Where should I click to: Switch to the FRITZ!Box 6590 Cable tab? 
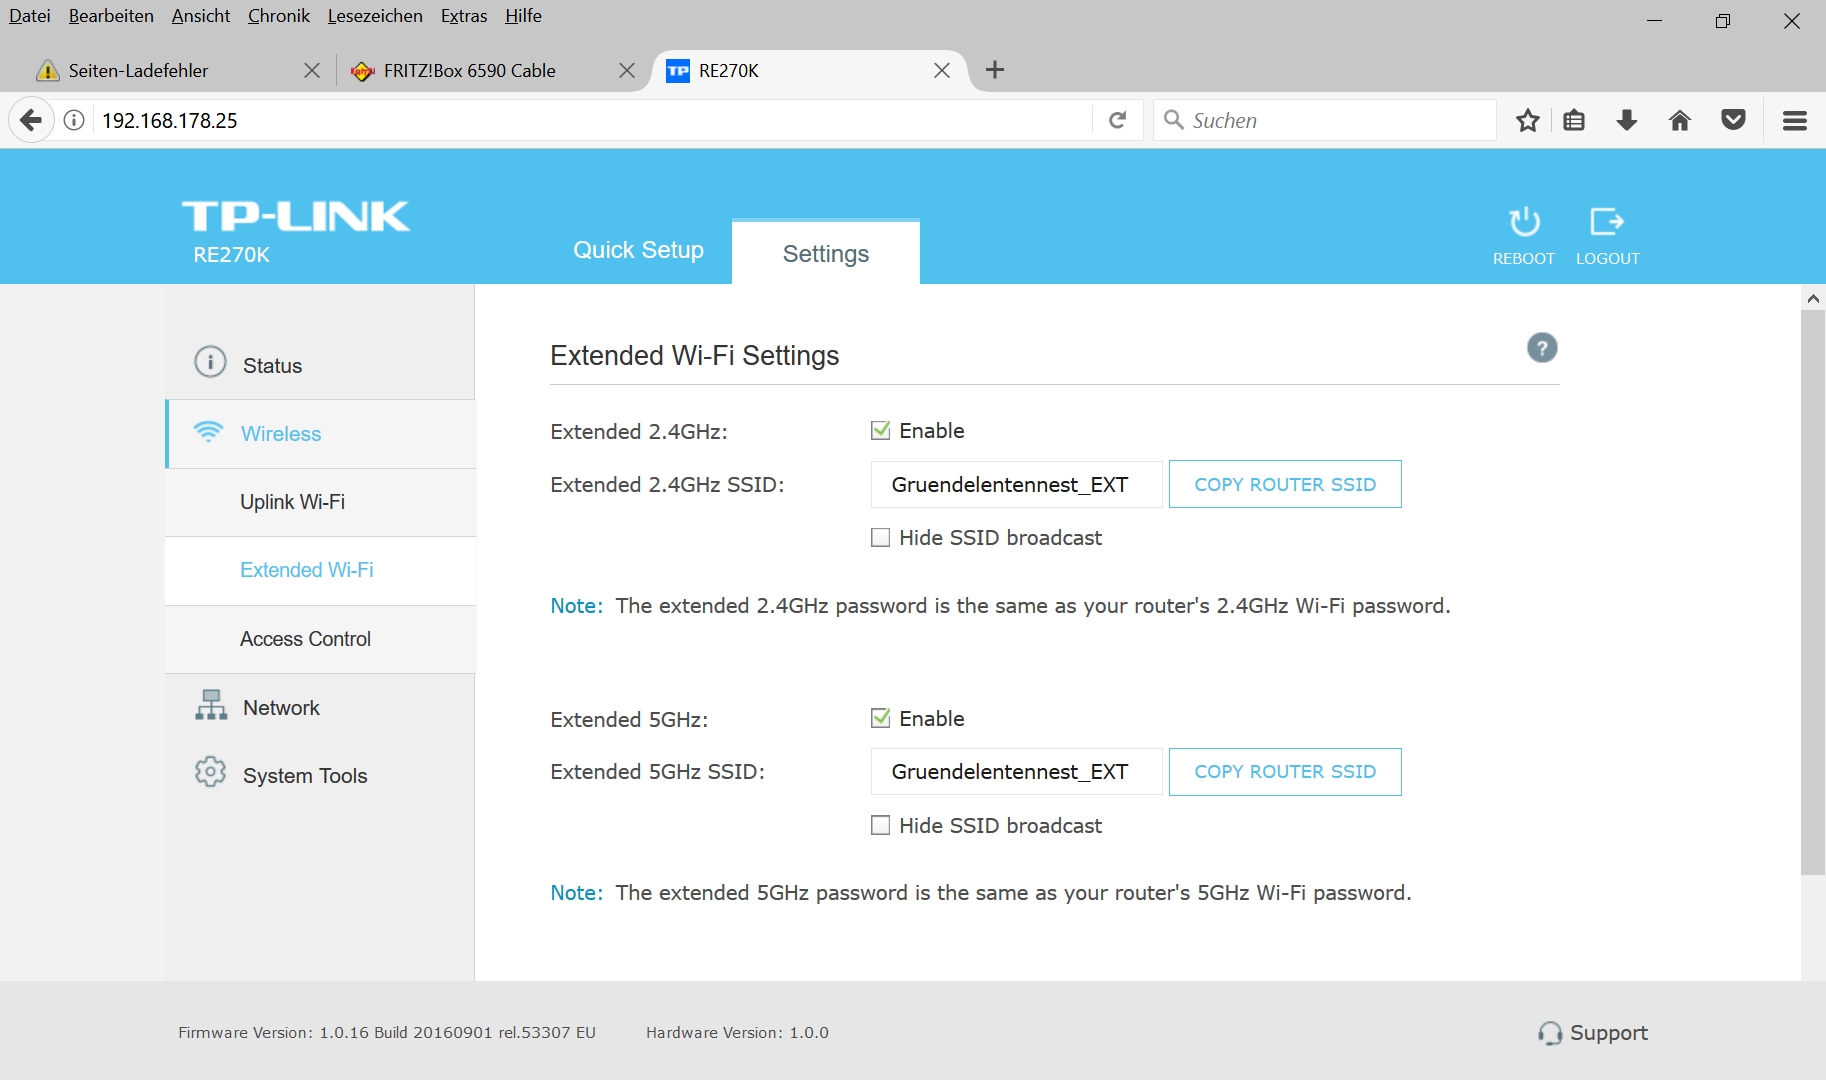point(494,70)
